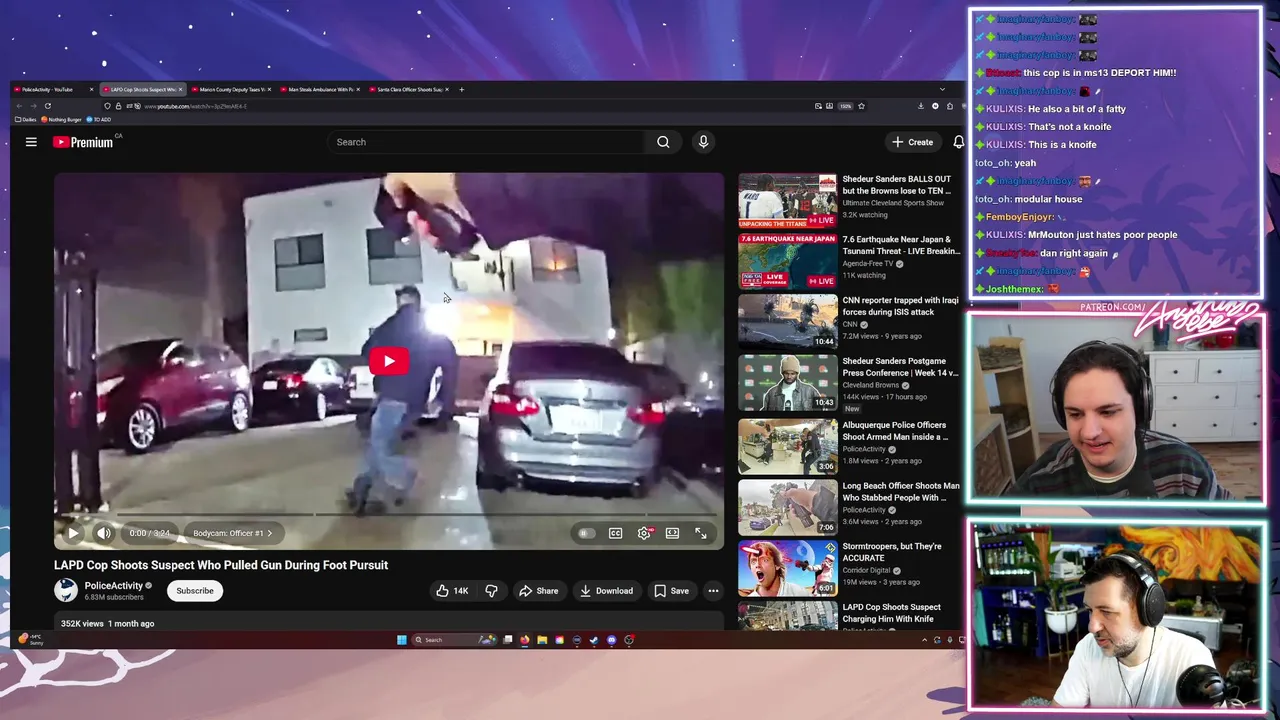Open the TO ADD bookmark
The width and height of the screenshot is (1280, 720).
coord(98,119)
